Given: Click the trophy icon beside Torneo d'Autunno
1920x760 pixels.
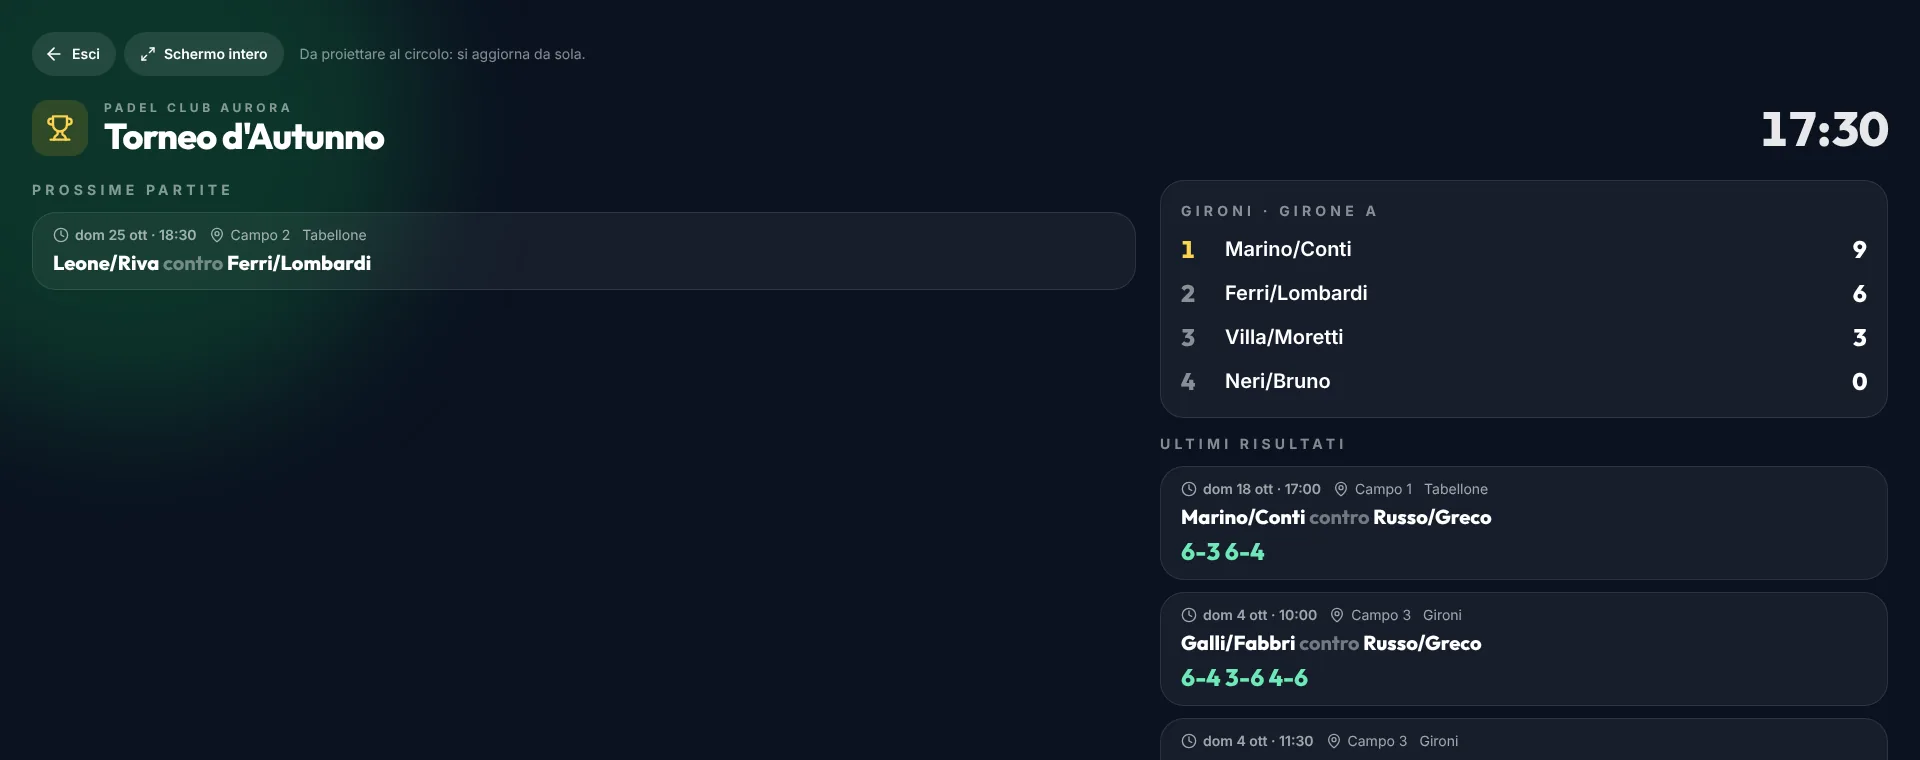Looking at the screenshot, I should [x=60, y=128].
